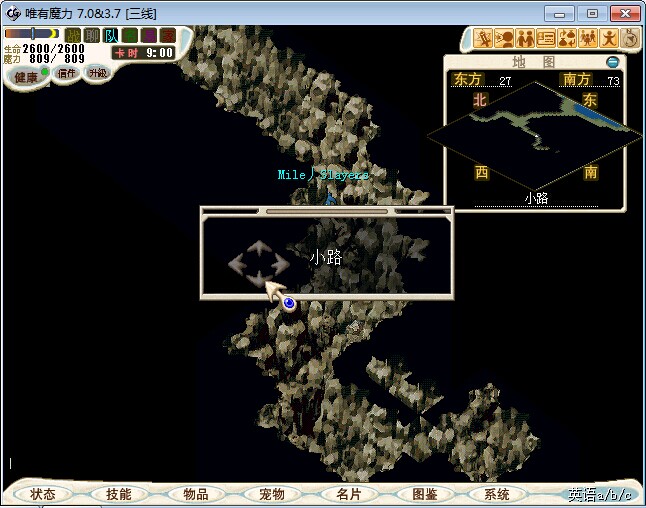646x508 pixels.
Task: Click the chat/shout action icon
Action: point(504,39)
